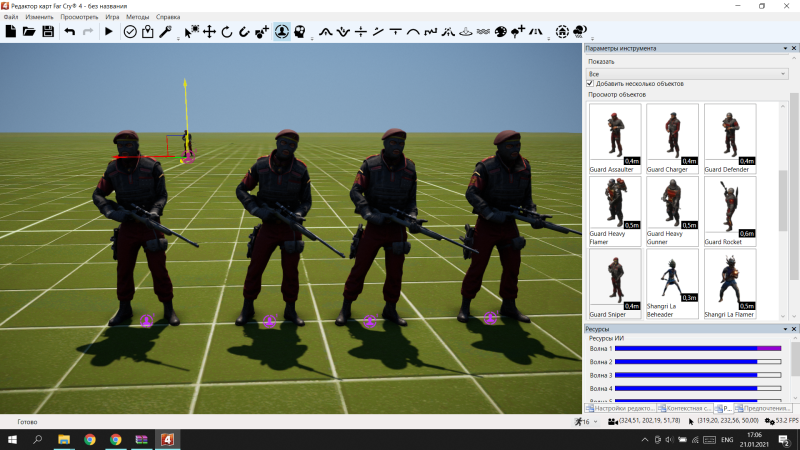This screenshot has width=800, height=450.
Task: Choose the Guard Sniper thumbnail
Action: (x=615, y=284)
